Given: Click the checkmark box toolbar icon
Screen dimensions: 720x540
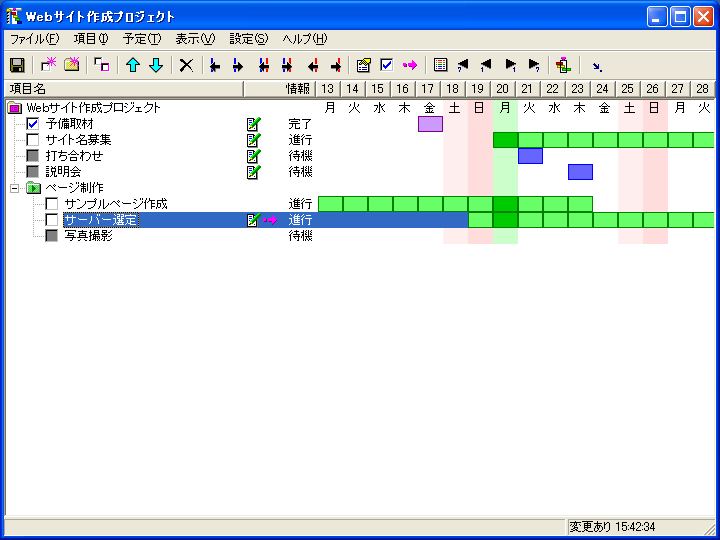Looking at the screenshot, I should pyautogui.click(x=387, y=65).
